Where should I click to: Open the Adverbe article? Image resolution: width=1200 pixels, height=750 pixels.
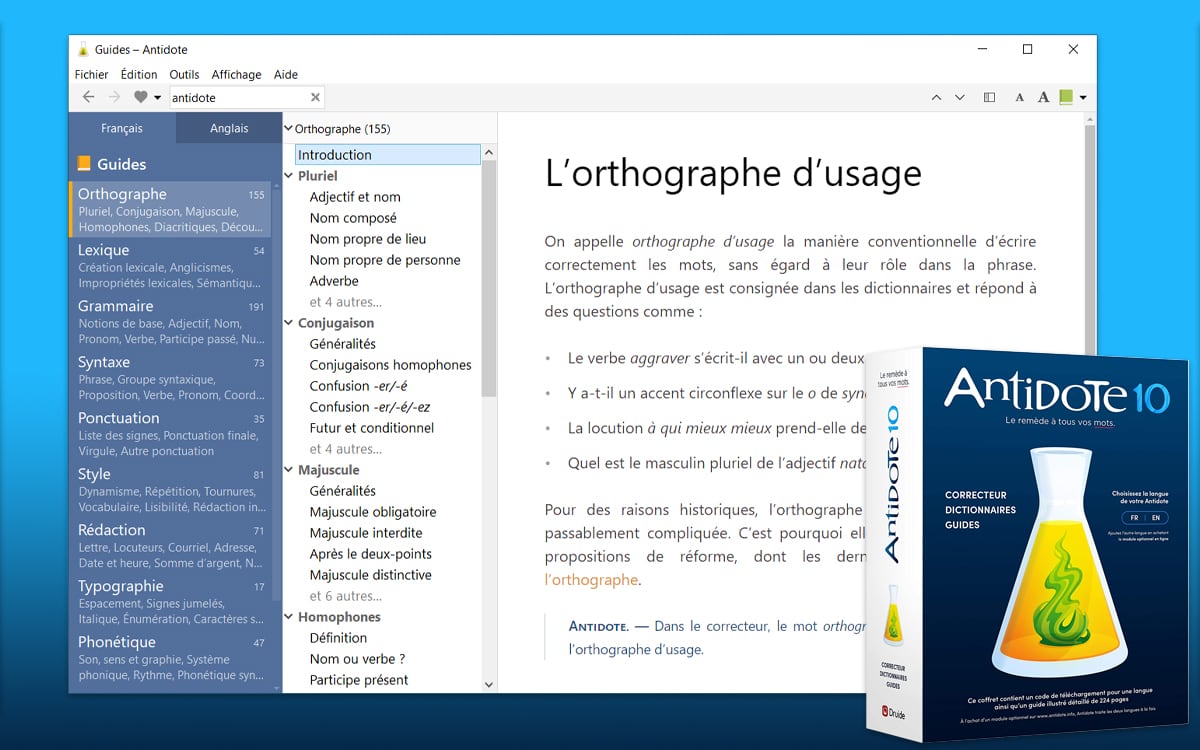coord(334,281)
